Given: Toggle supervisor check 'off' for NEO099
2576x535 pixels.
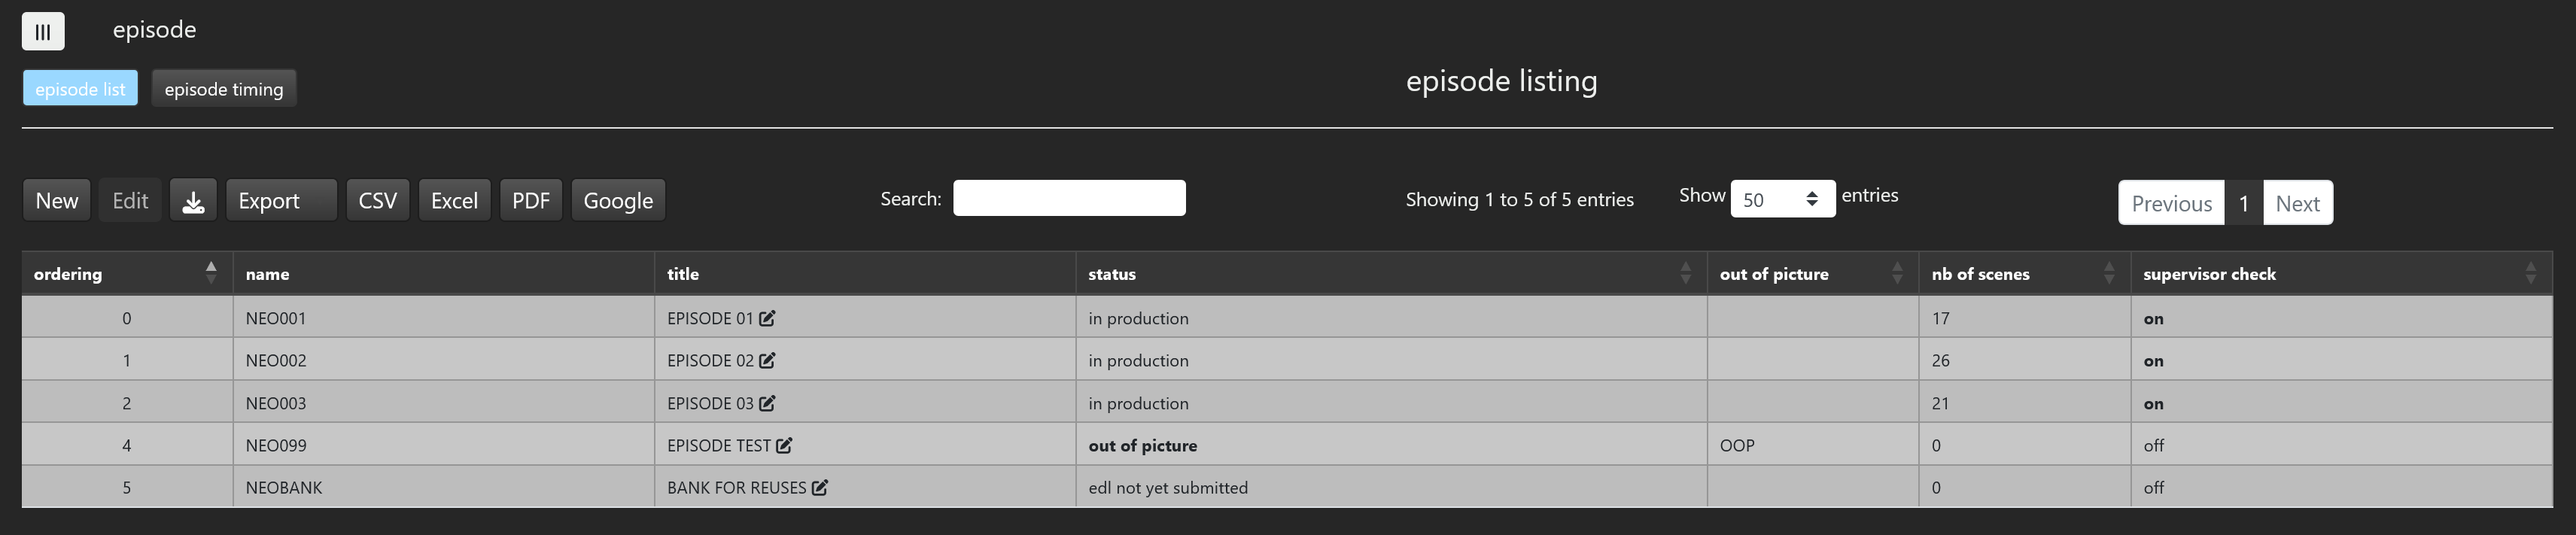Looking at the screenshot, I should pos(2153,446).
